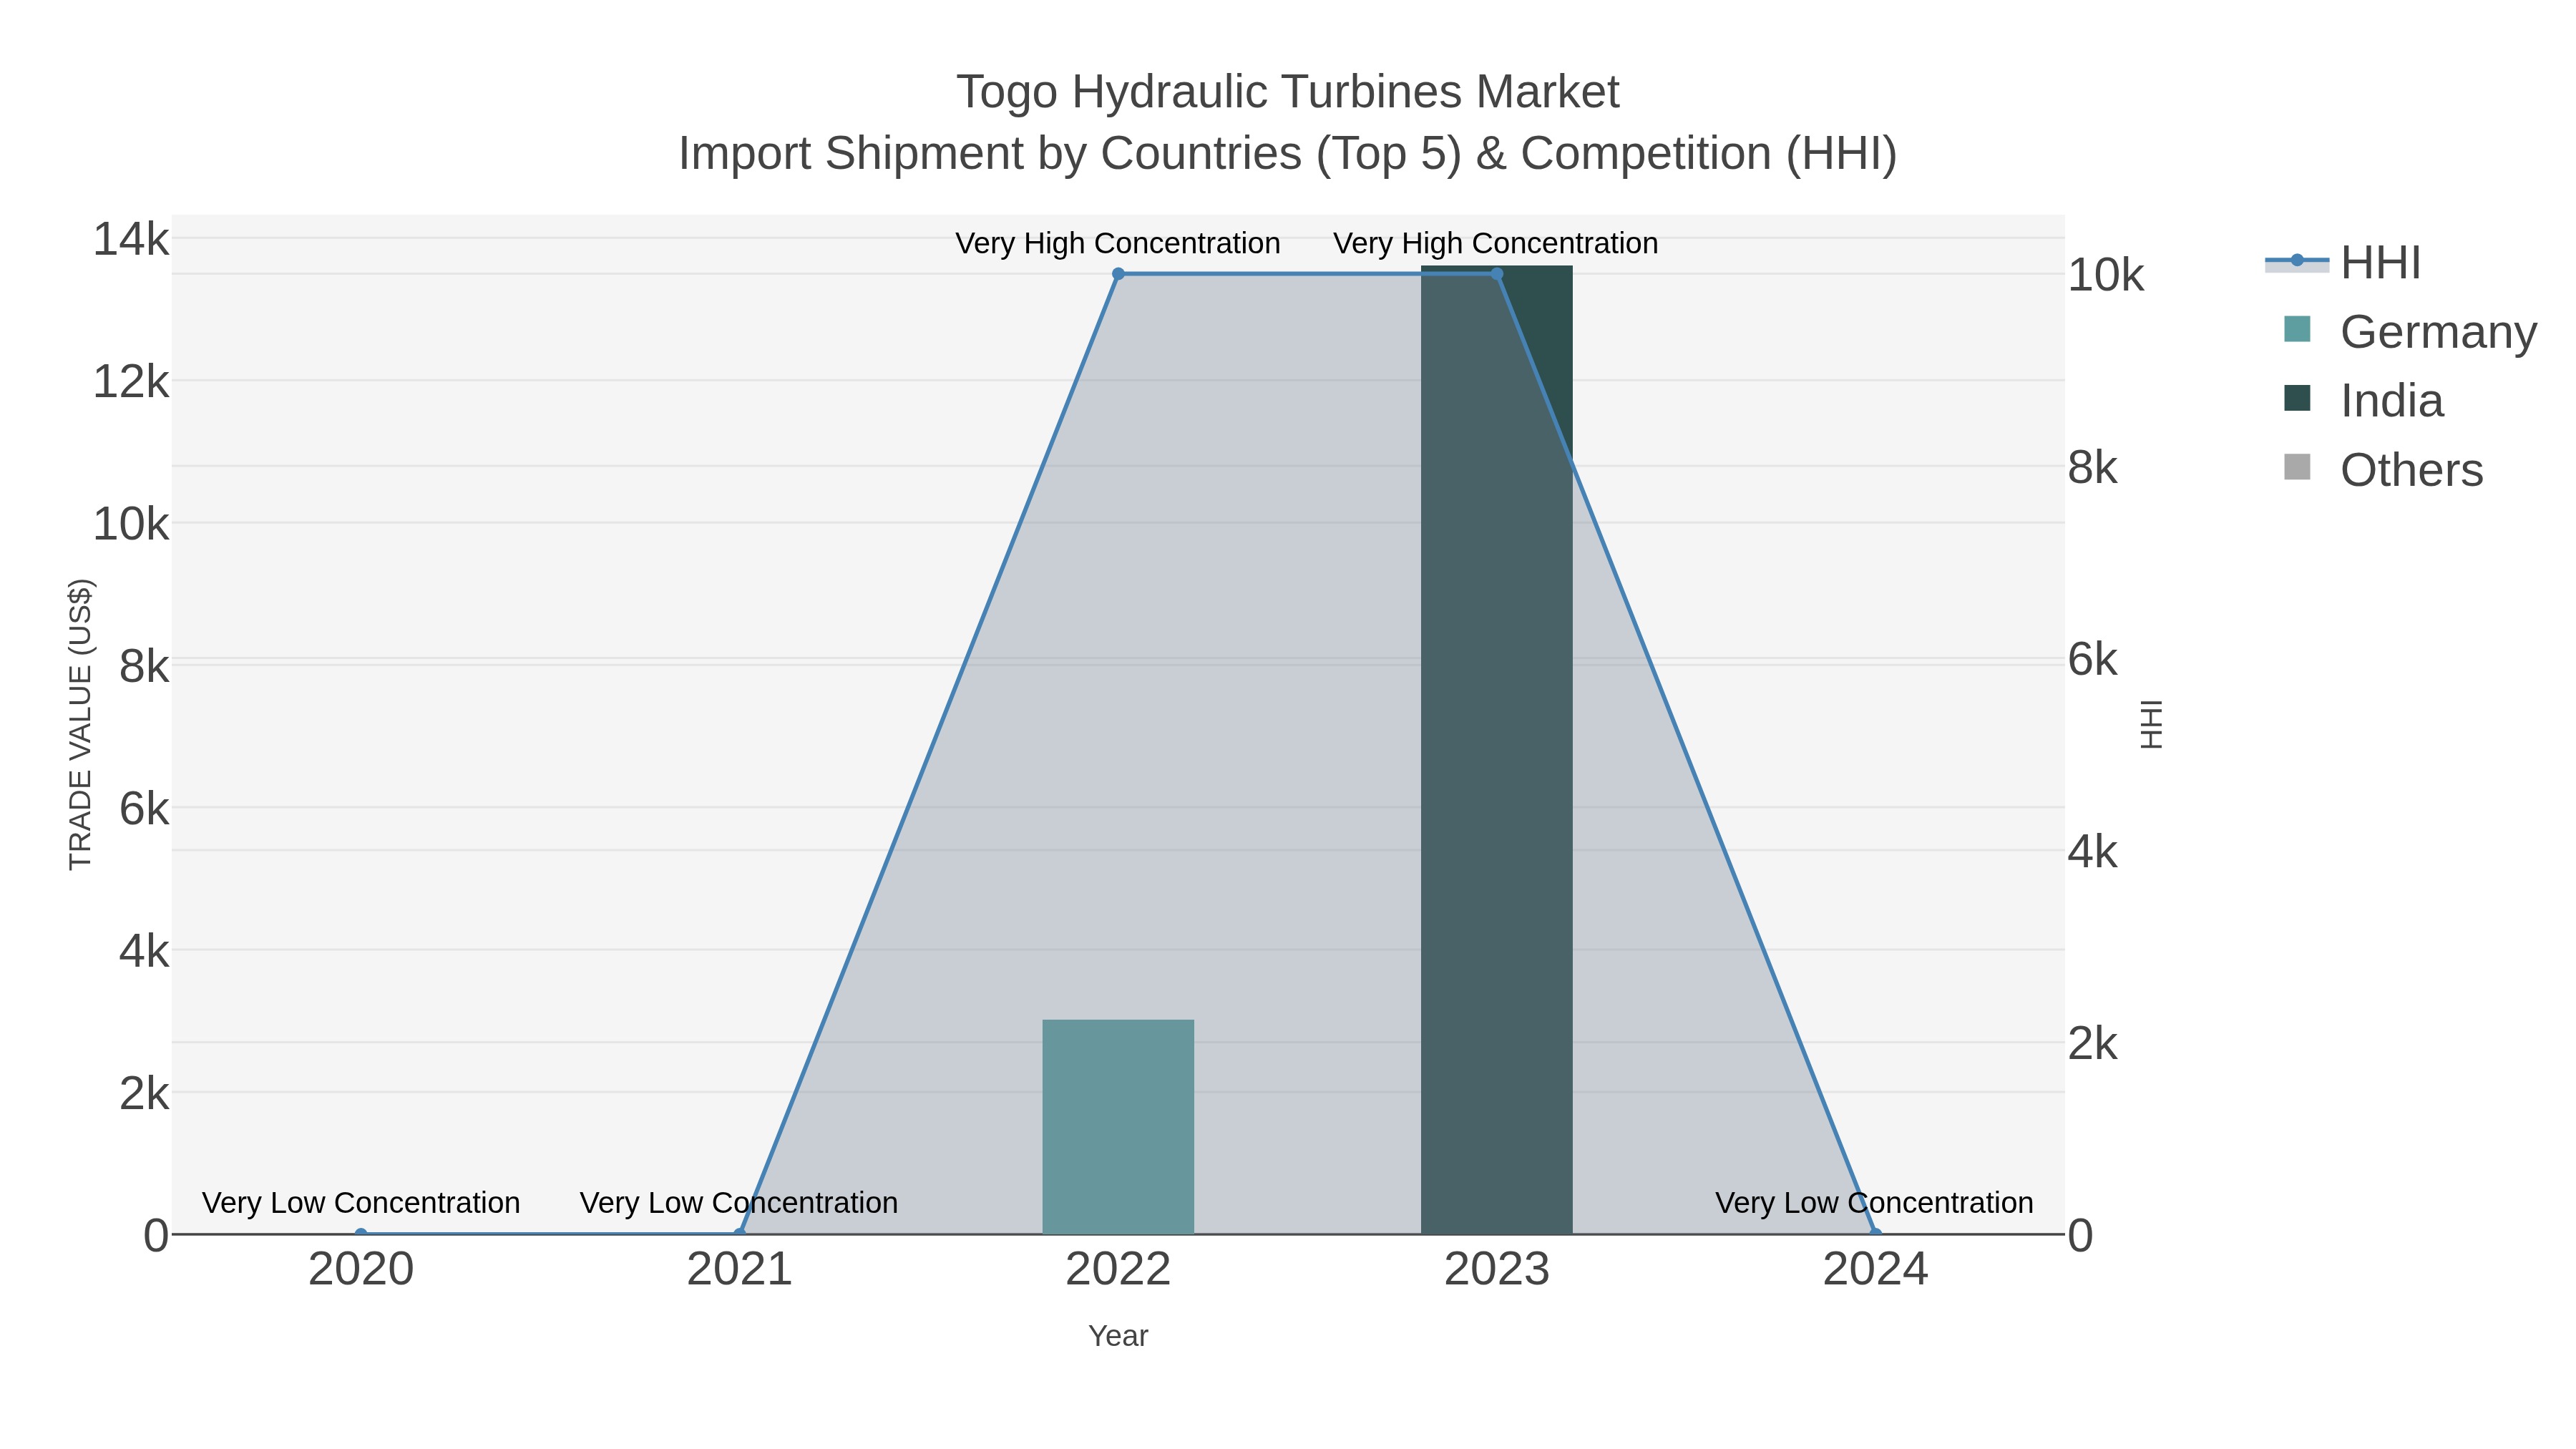Click the left axis 10k tick label
The image size is (2576, 1449).
(x=131, y=524)
